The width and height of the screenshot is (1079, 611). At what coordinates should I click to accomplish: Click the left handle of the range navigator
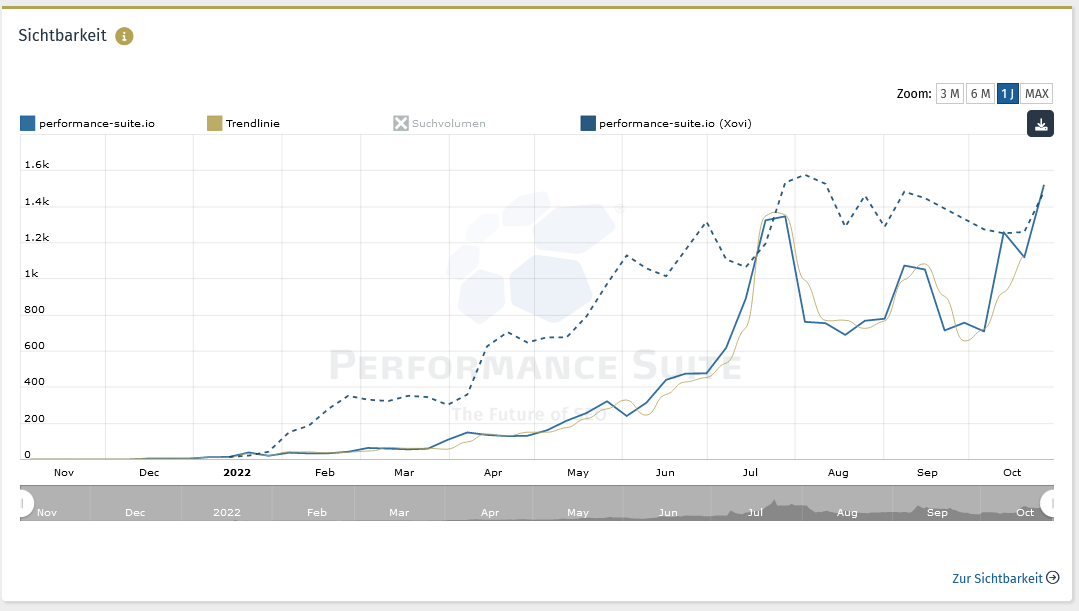pyautogui.click(x=24, y=504)
